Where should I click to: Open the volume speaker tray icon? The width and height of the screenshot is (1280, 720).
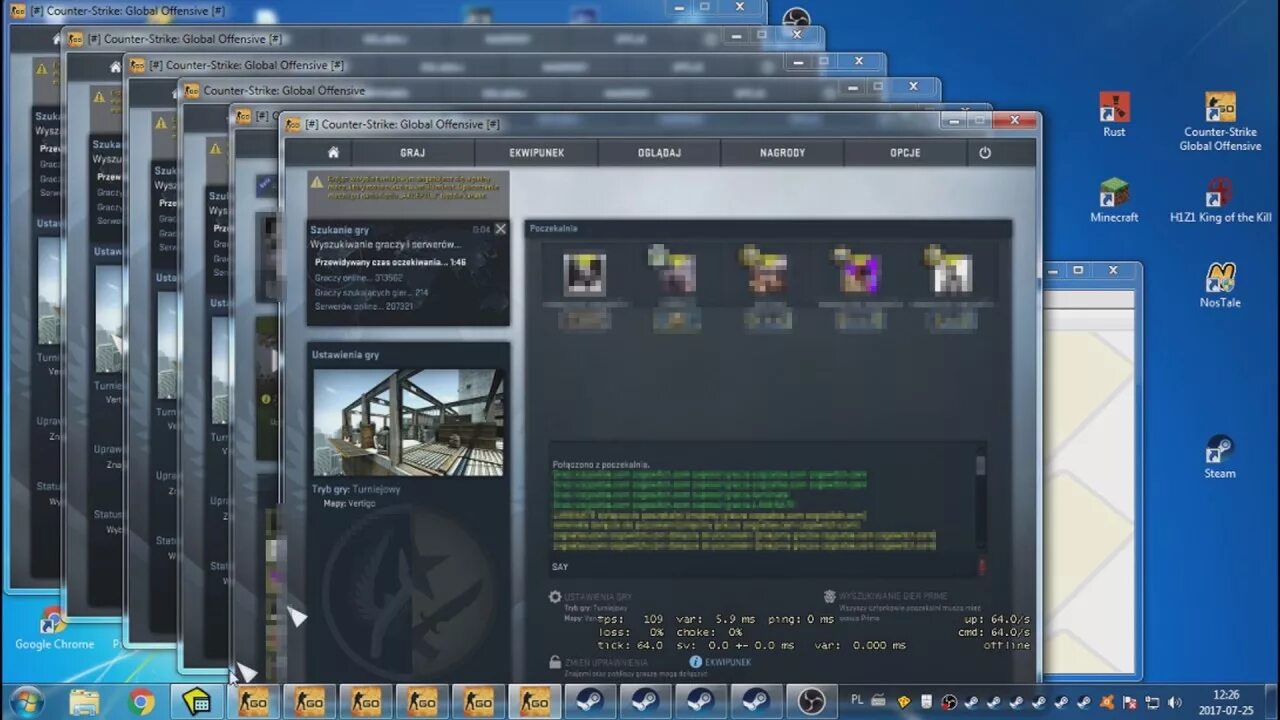coord(1174,702)
